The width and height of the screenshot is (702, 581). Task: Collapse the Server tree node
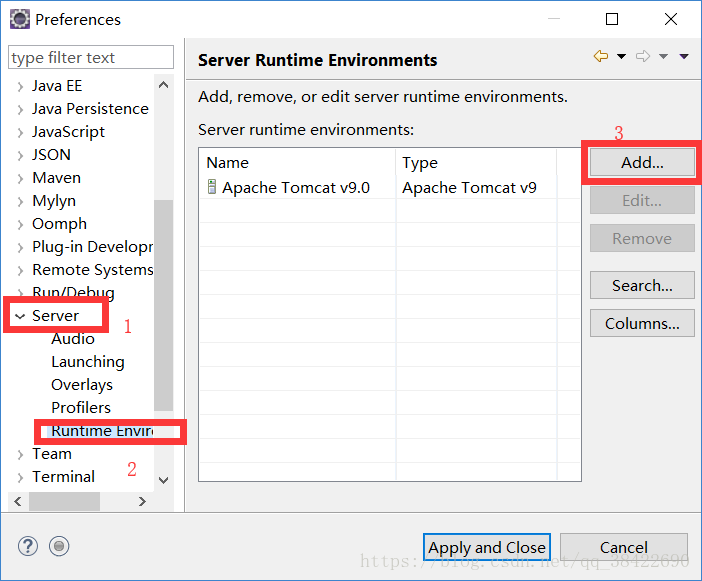point(20,316)
